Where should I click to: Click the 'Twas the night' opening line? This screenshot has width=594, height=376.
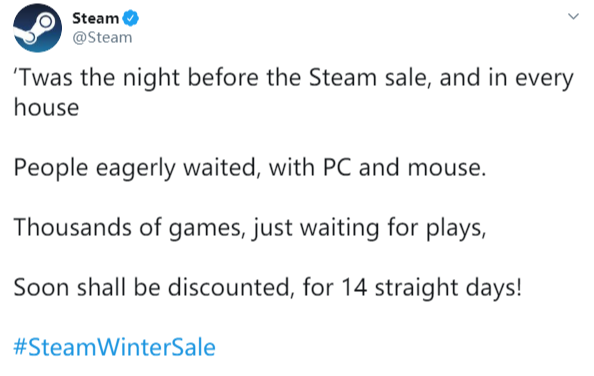294,78
